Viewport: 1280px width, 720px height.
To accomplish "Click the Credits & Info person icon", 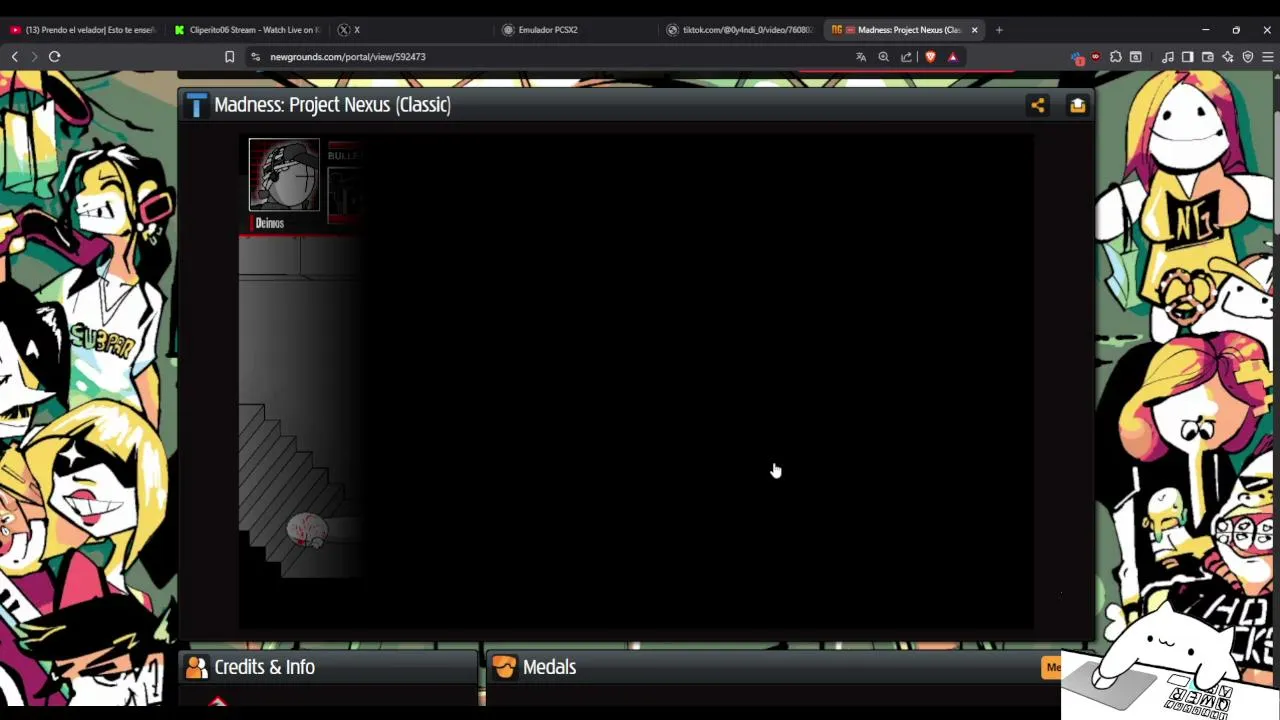I will (196, 667).
